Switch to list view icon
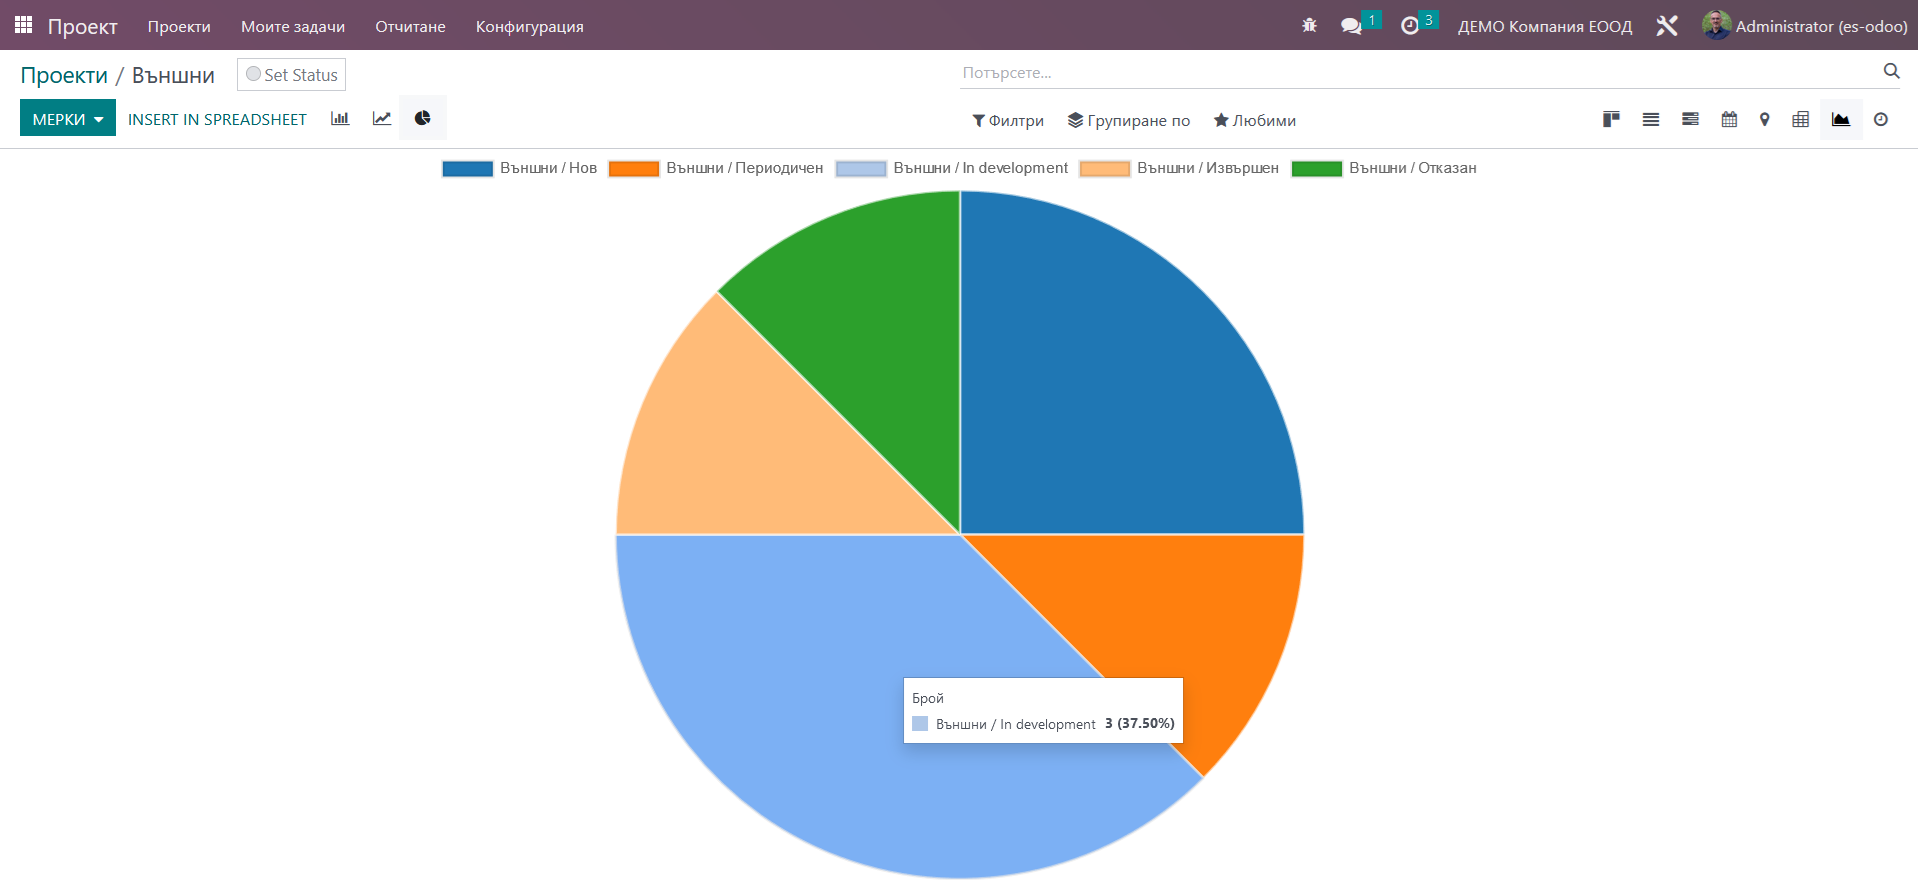 coord(1651,120)
